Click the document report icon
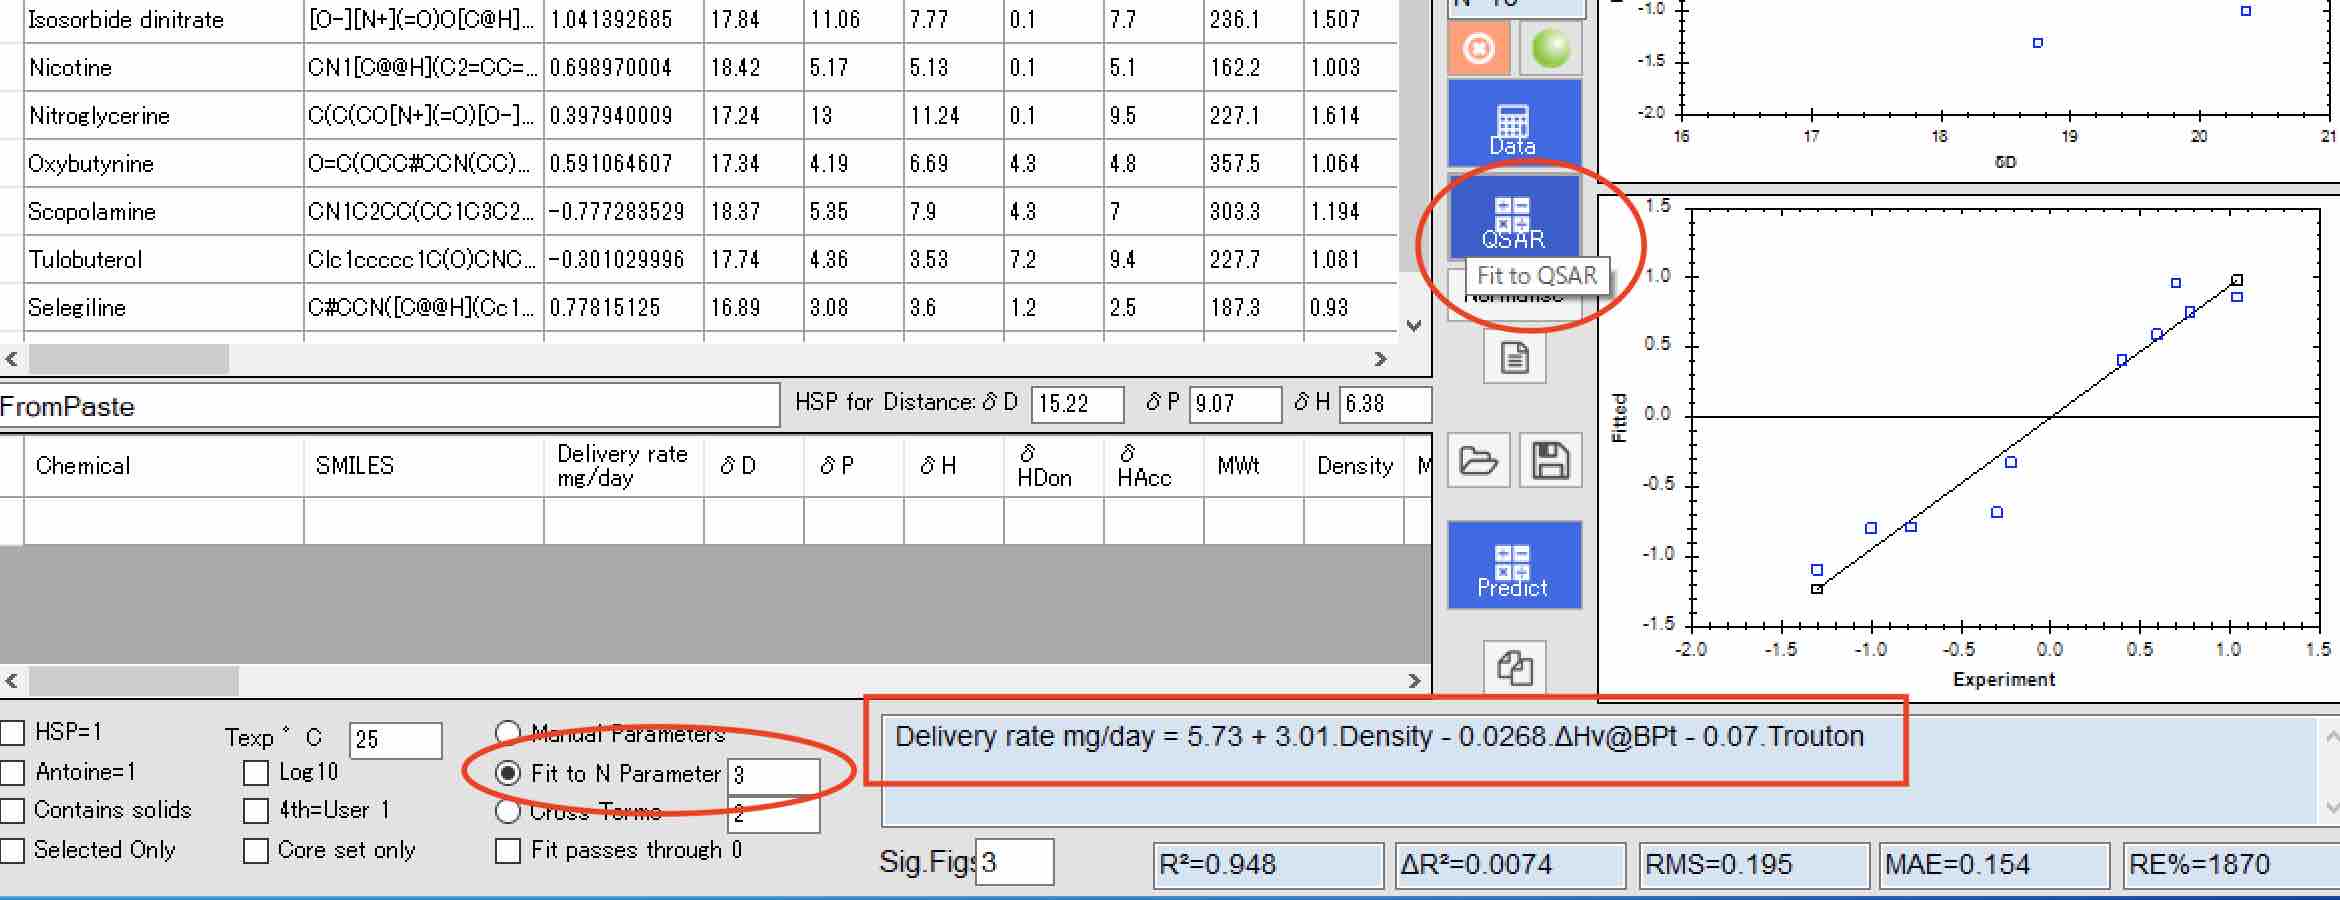Screen dimensions: 2340x900 click(1514, 357)
